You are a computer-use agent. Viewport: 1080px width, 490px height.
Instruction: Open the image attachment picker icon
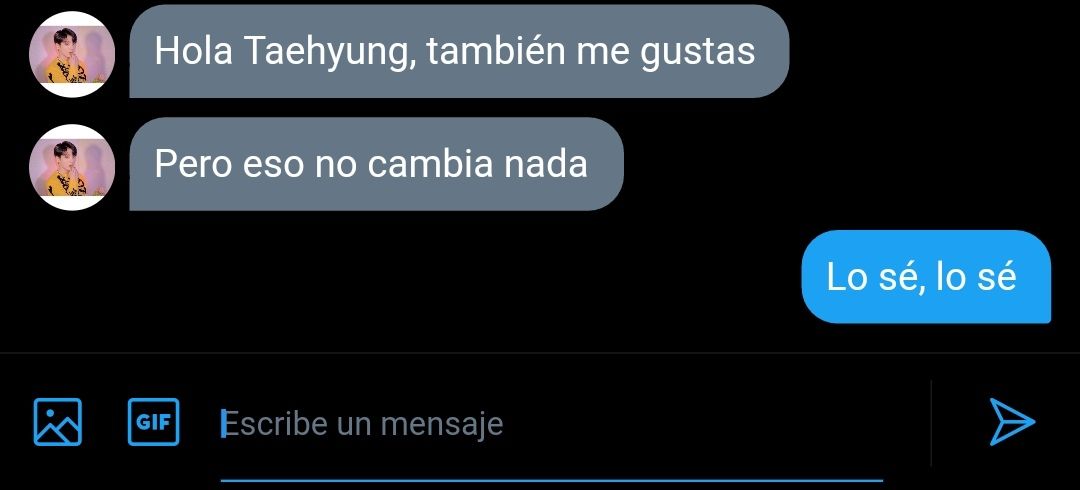58,422
